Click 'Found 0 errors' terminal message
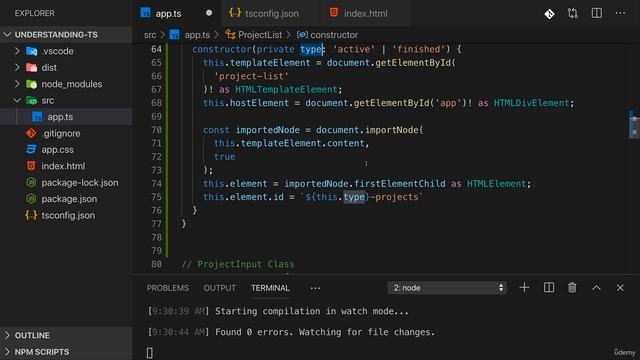This screenshot has height=360, width=640. point(253,332)
